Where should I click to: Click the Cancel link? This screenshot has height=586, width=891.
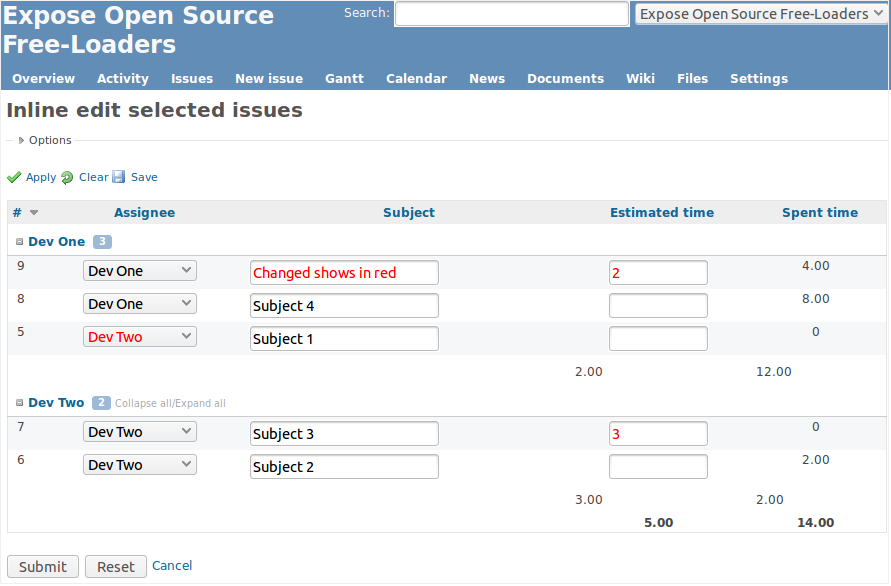pos(172,566)
